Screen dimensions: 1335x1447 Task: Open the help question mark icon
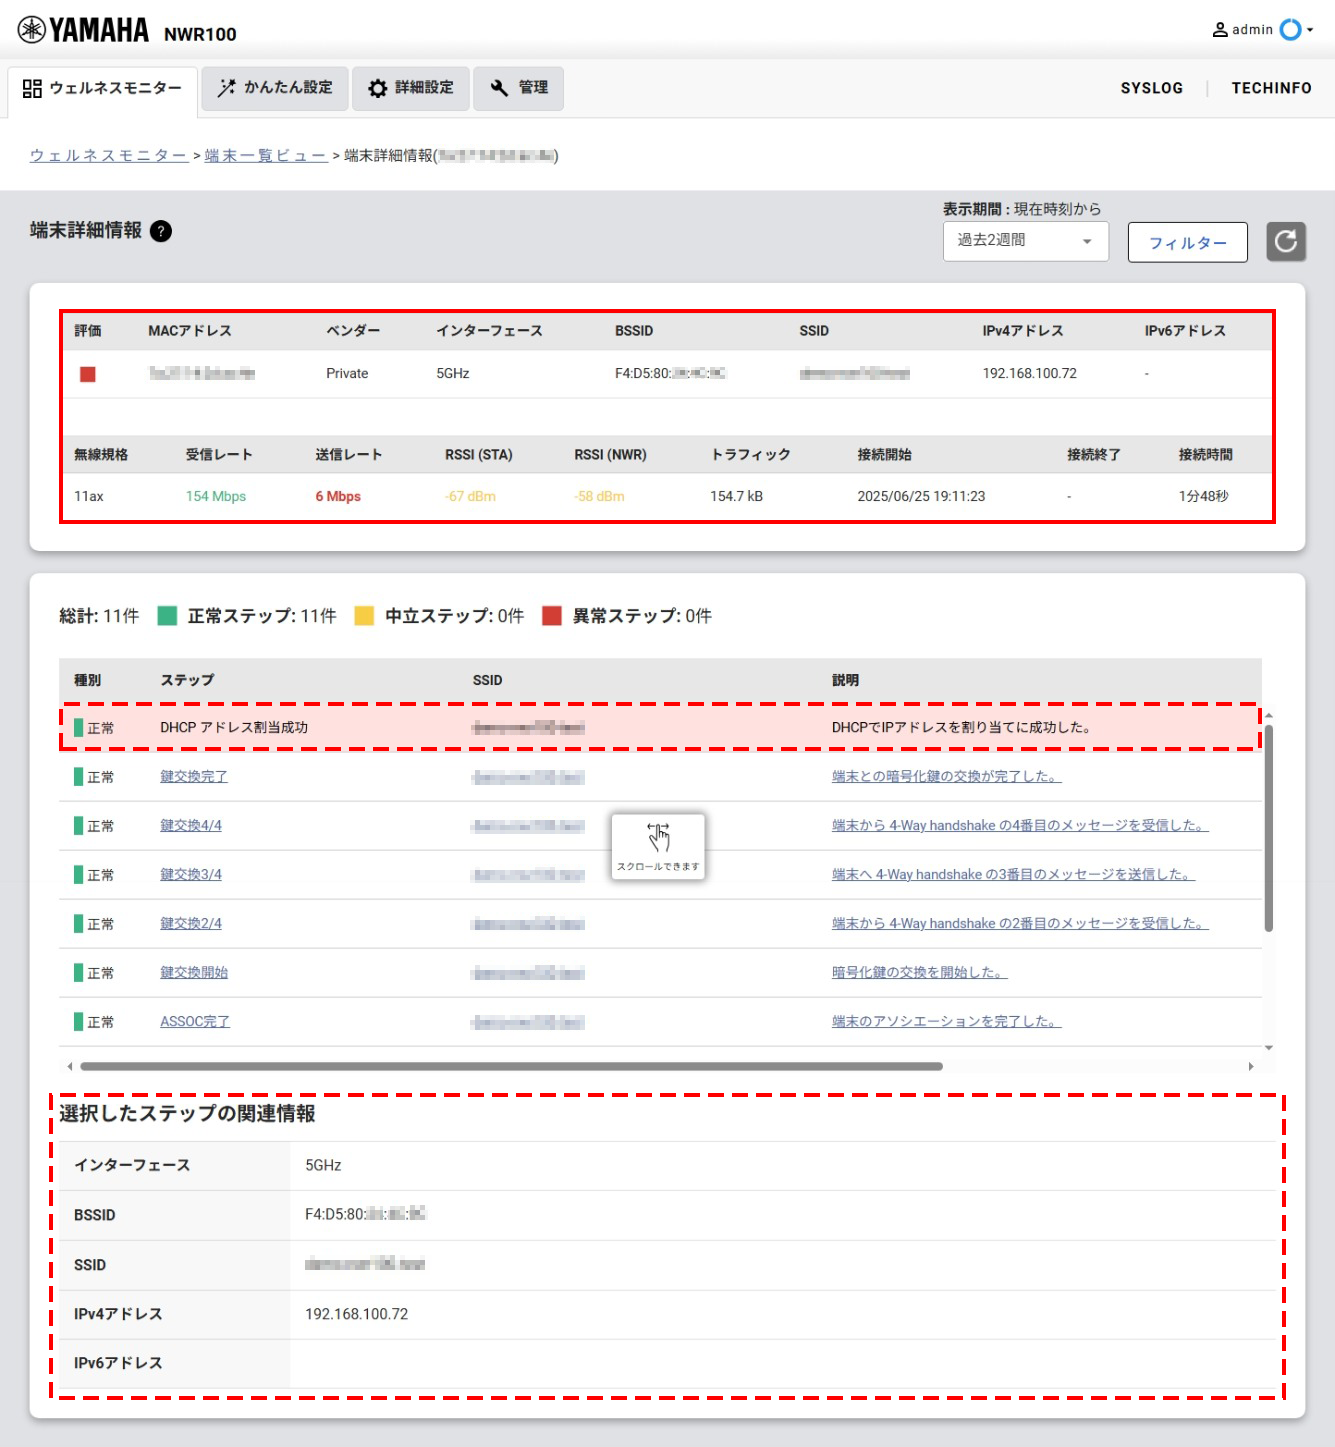[x=160, y=231]
